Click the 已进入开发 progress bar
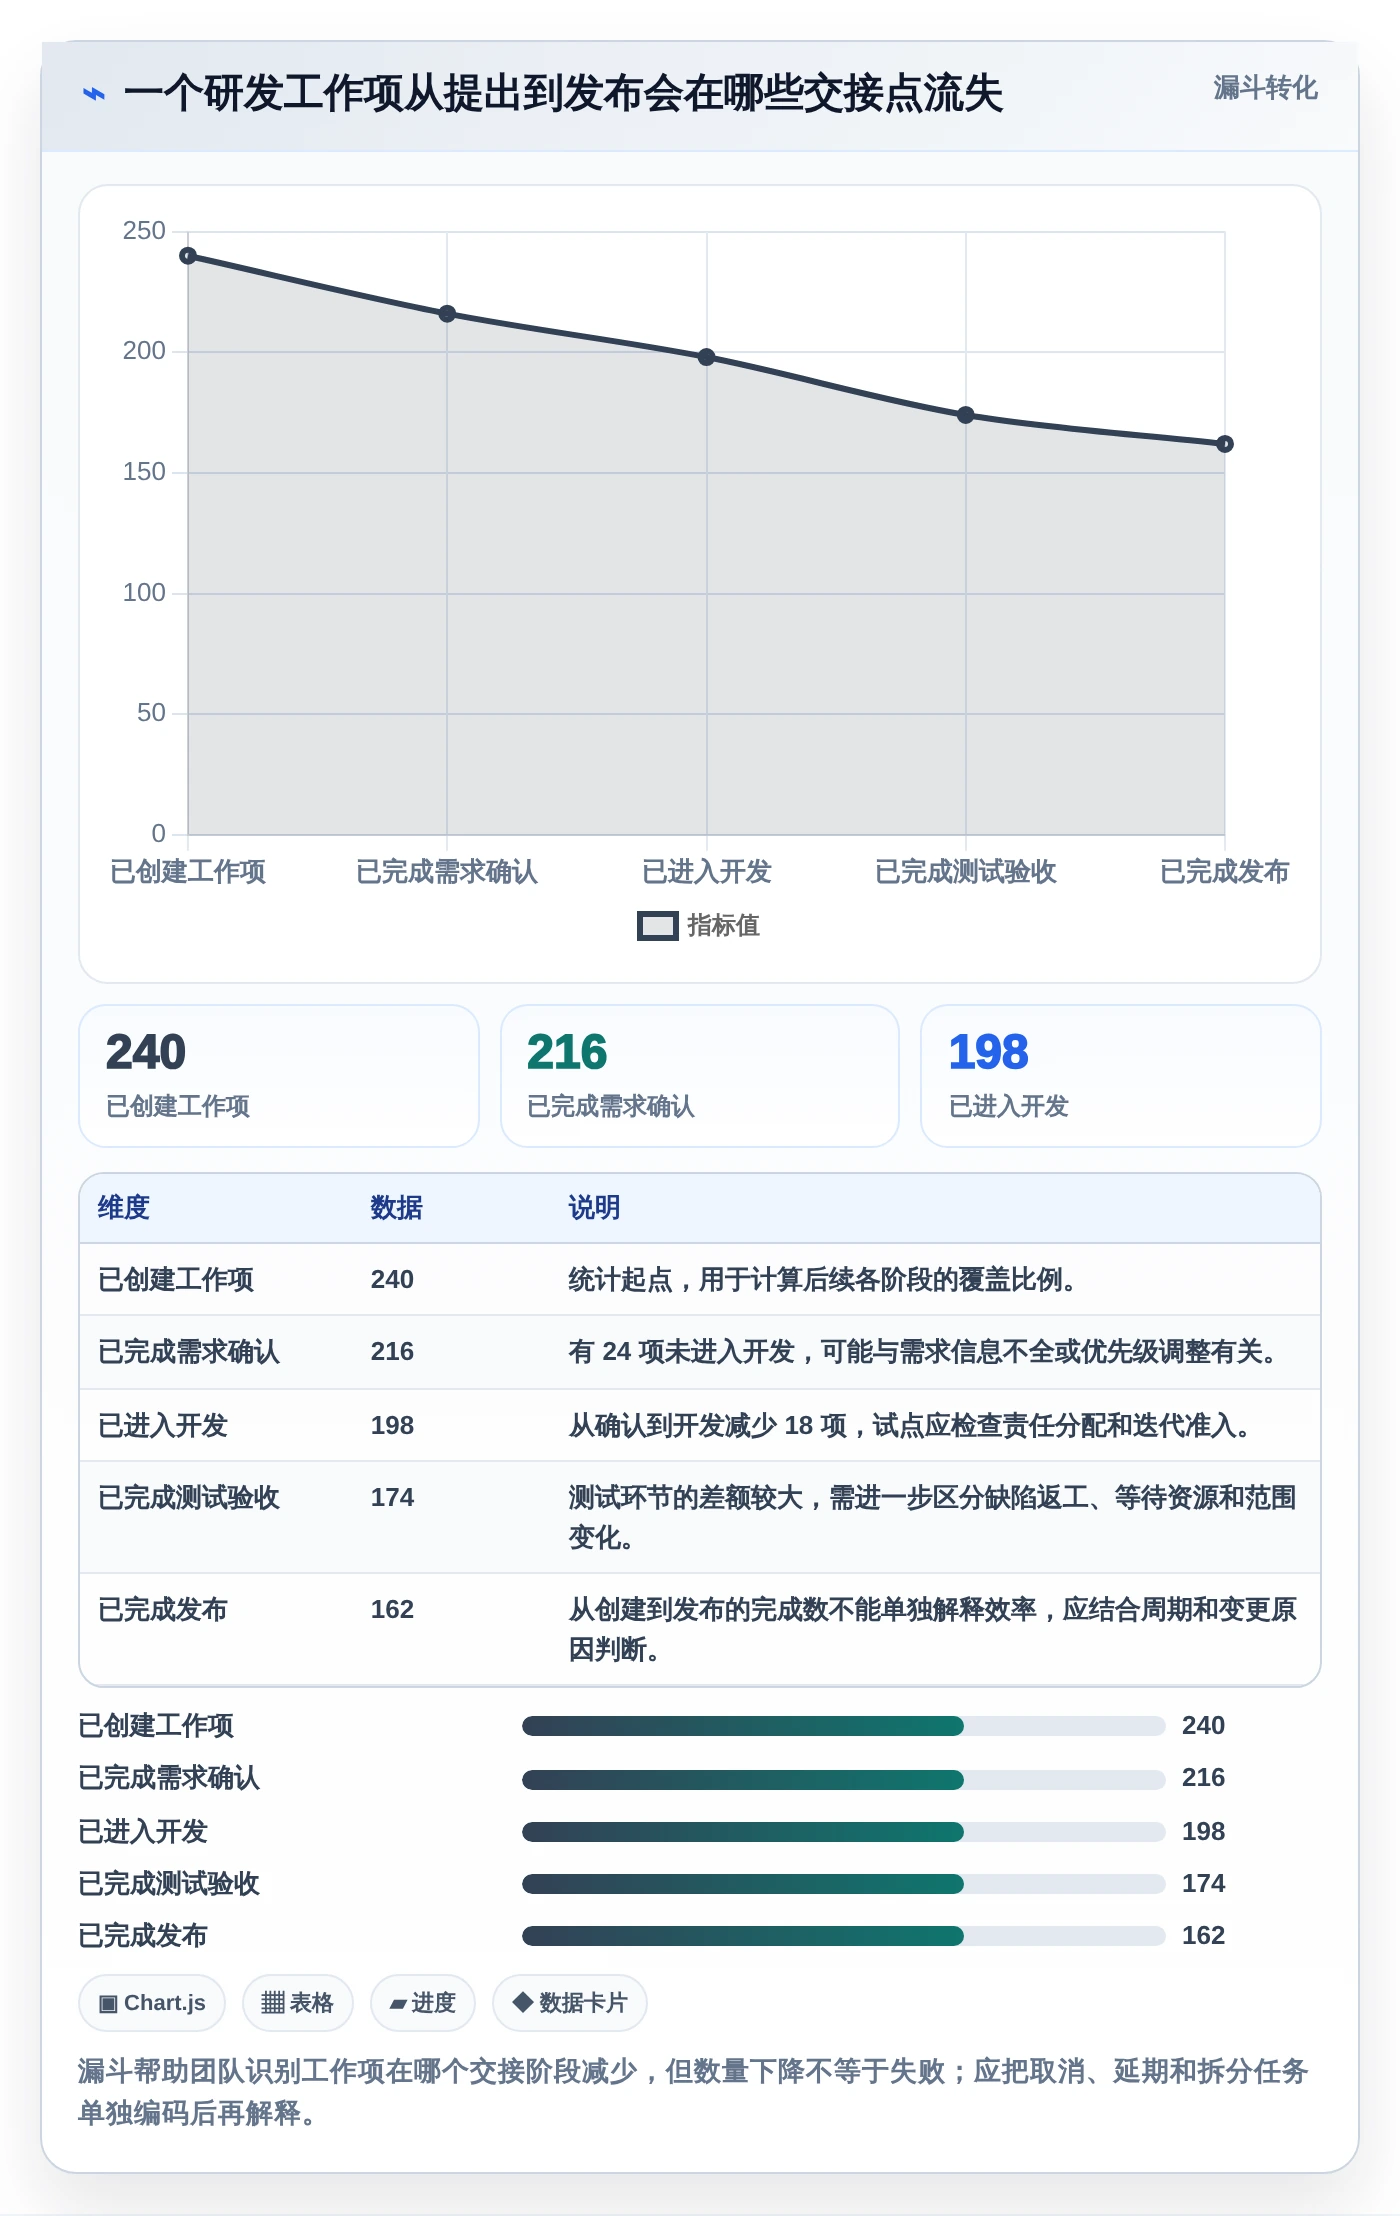The image size is (1400, 2216). [843, 1832]
